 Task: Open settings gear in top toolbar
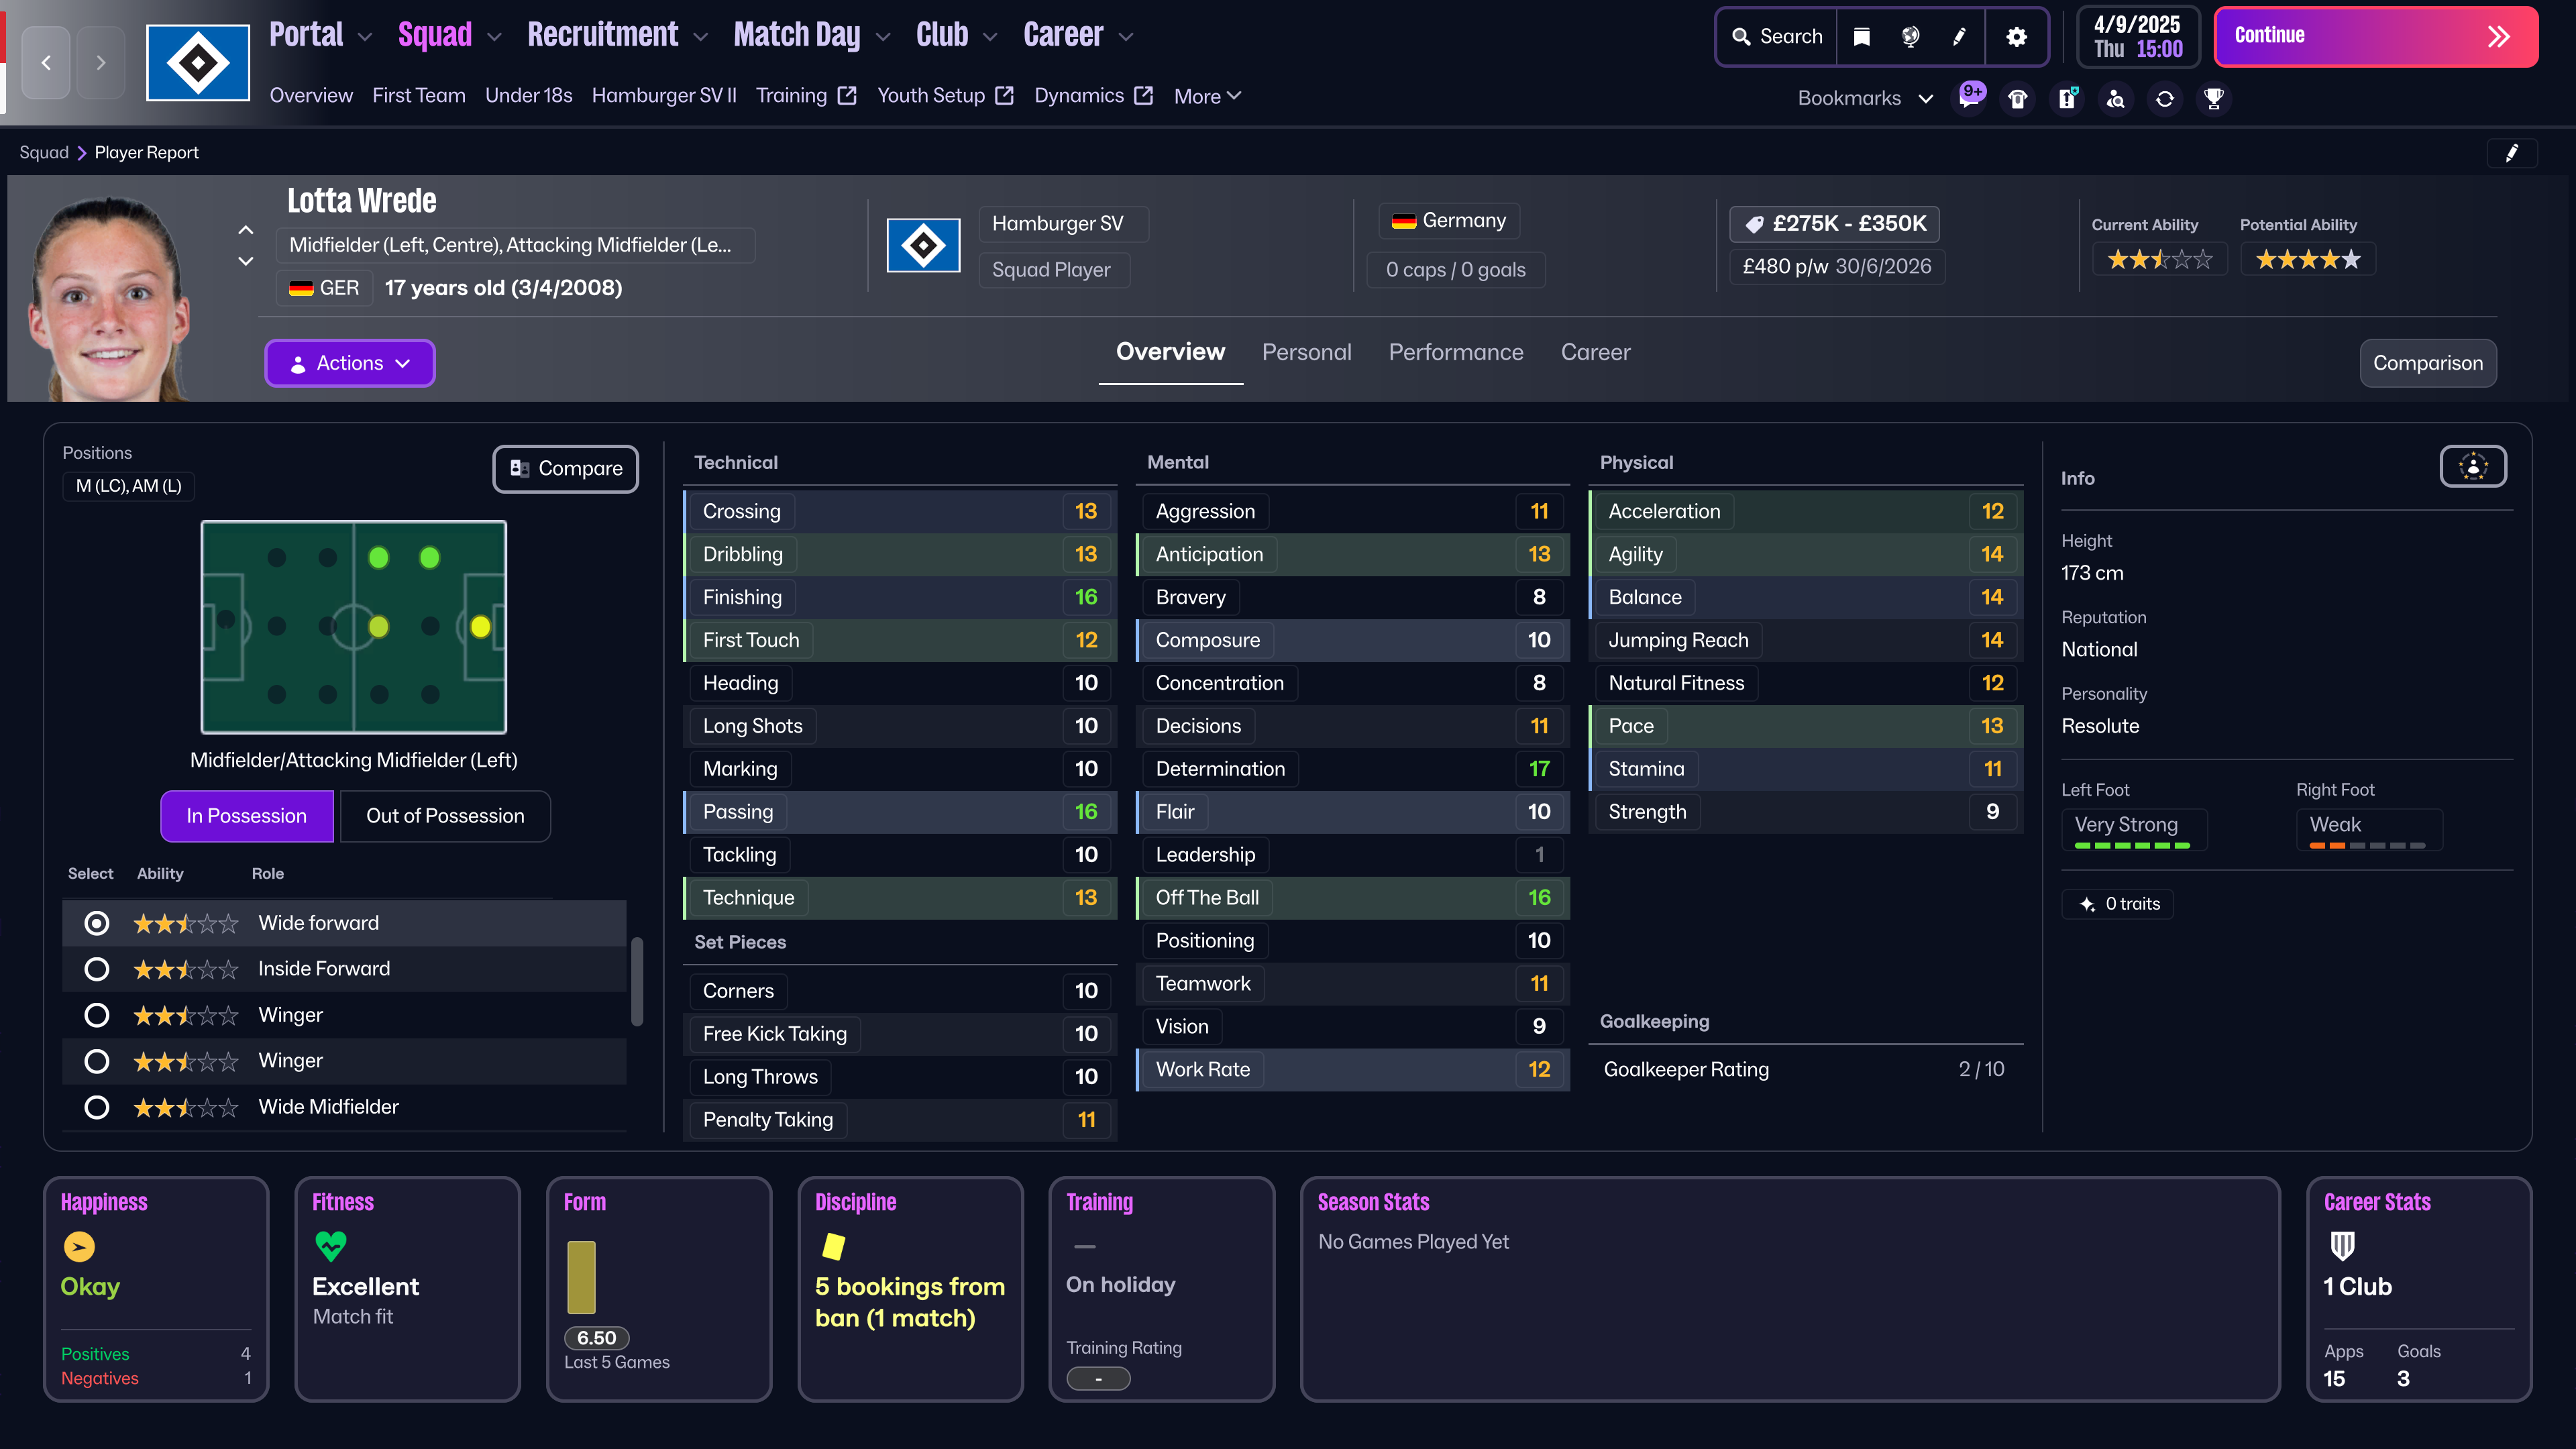(x=2016, y=37)
